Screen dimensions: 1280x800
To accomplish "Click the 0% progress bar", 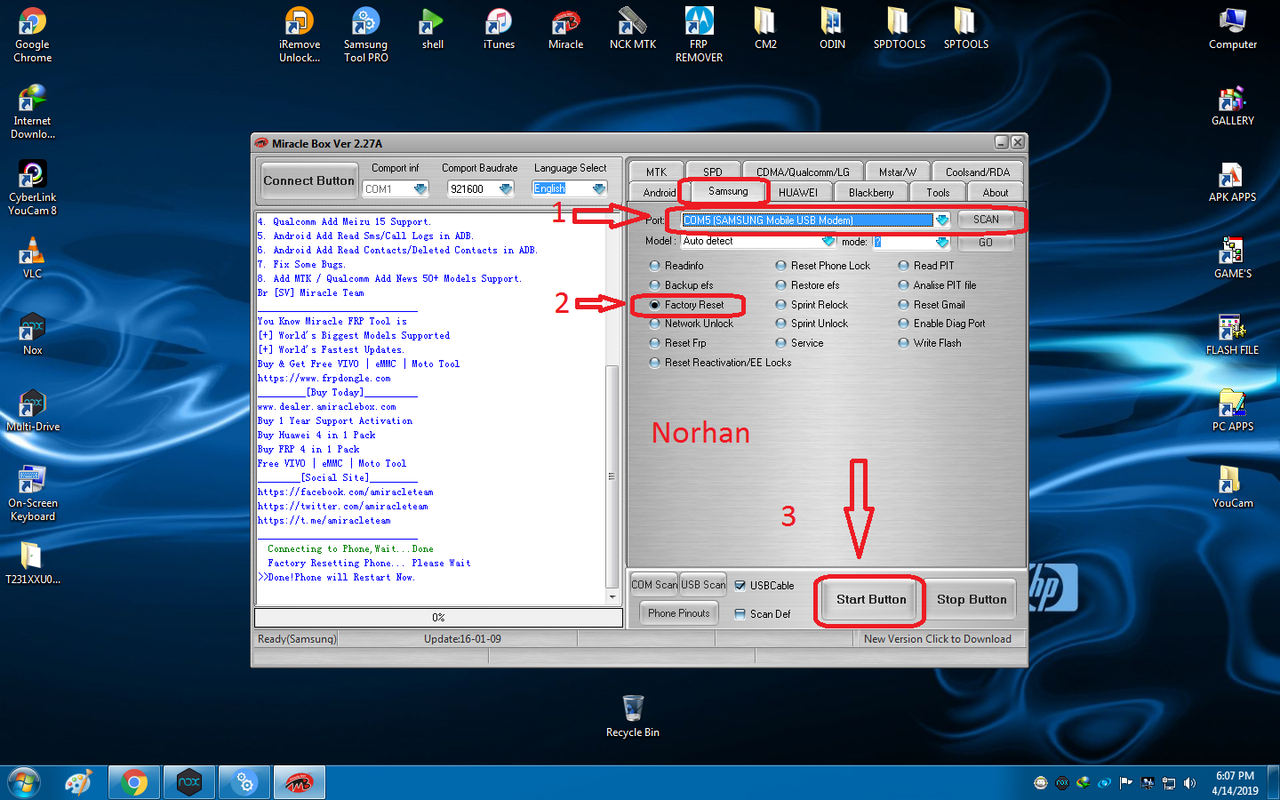I will (438, 618).
